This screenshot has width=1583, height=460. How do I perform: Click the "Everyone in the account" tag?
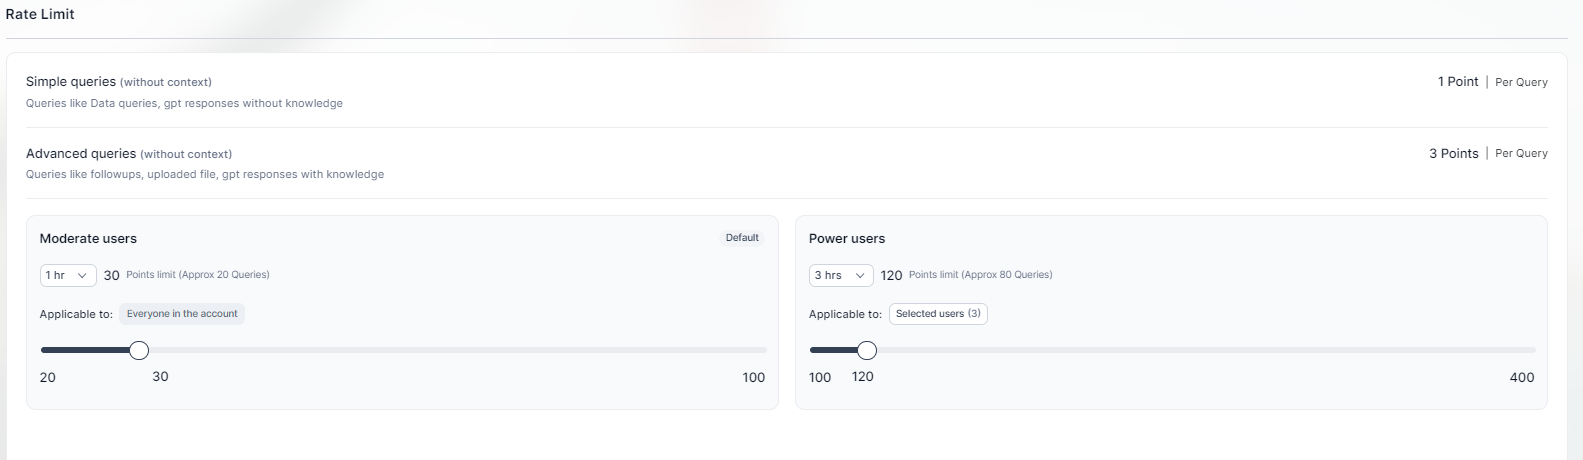(x=182, y=314)
